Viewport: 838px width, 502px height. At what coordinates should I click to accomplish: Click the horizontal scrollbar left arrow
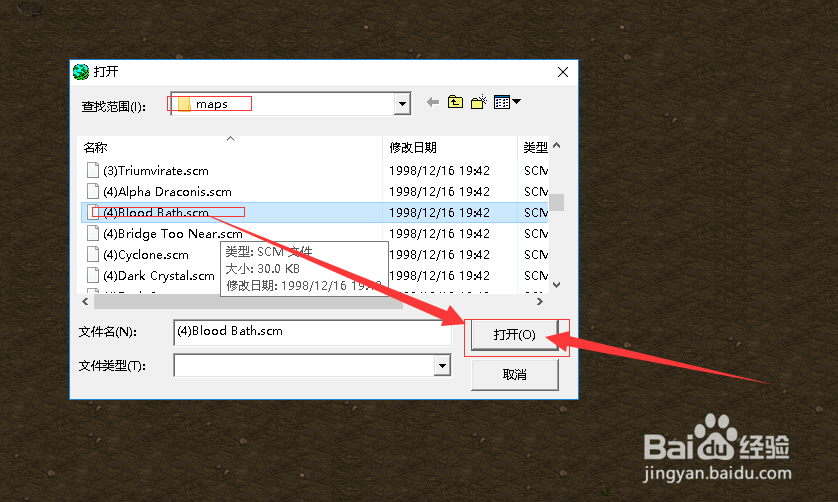pyautogui.click(x=86, y=302)
